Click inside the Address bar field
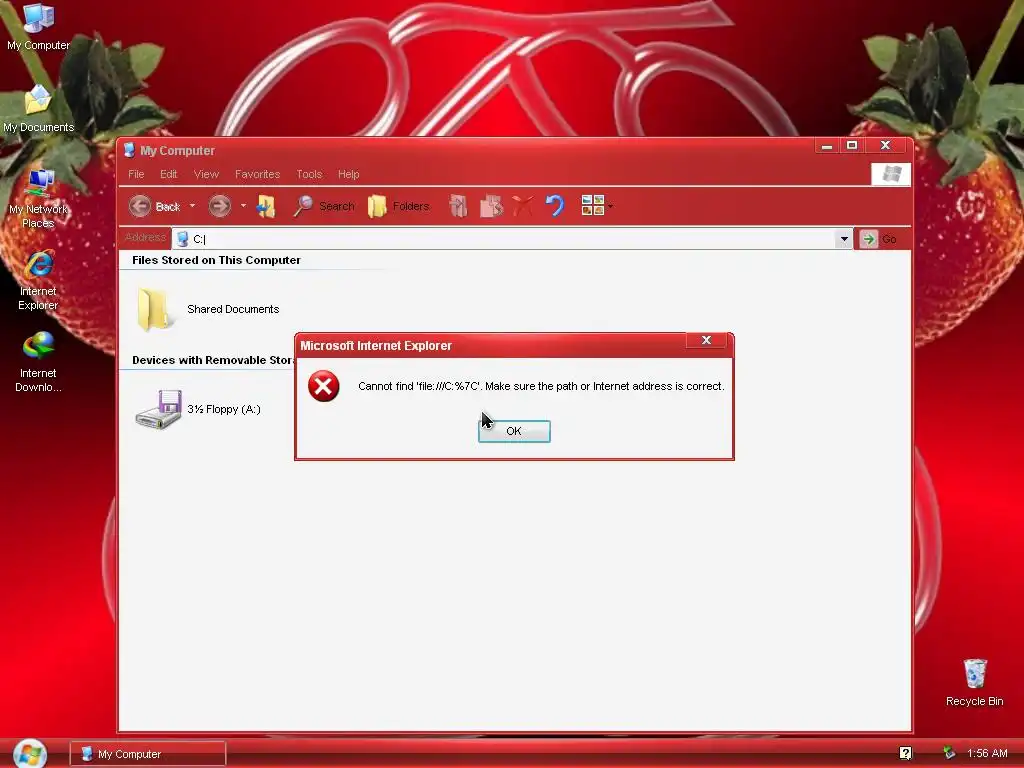The height and width of the screenshot is (768, 1024). 503,239
